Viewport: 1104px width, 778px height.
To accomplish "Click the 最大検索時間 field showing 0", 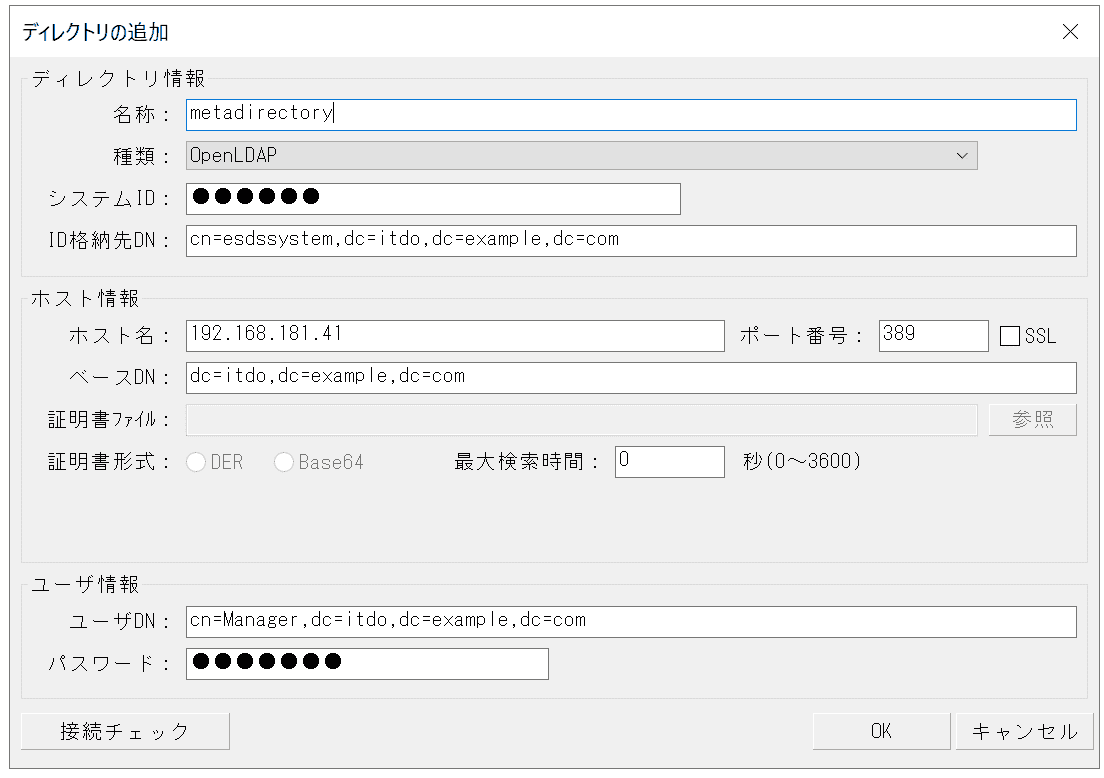I will coord(670,461).
